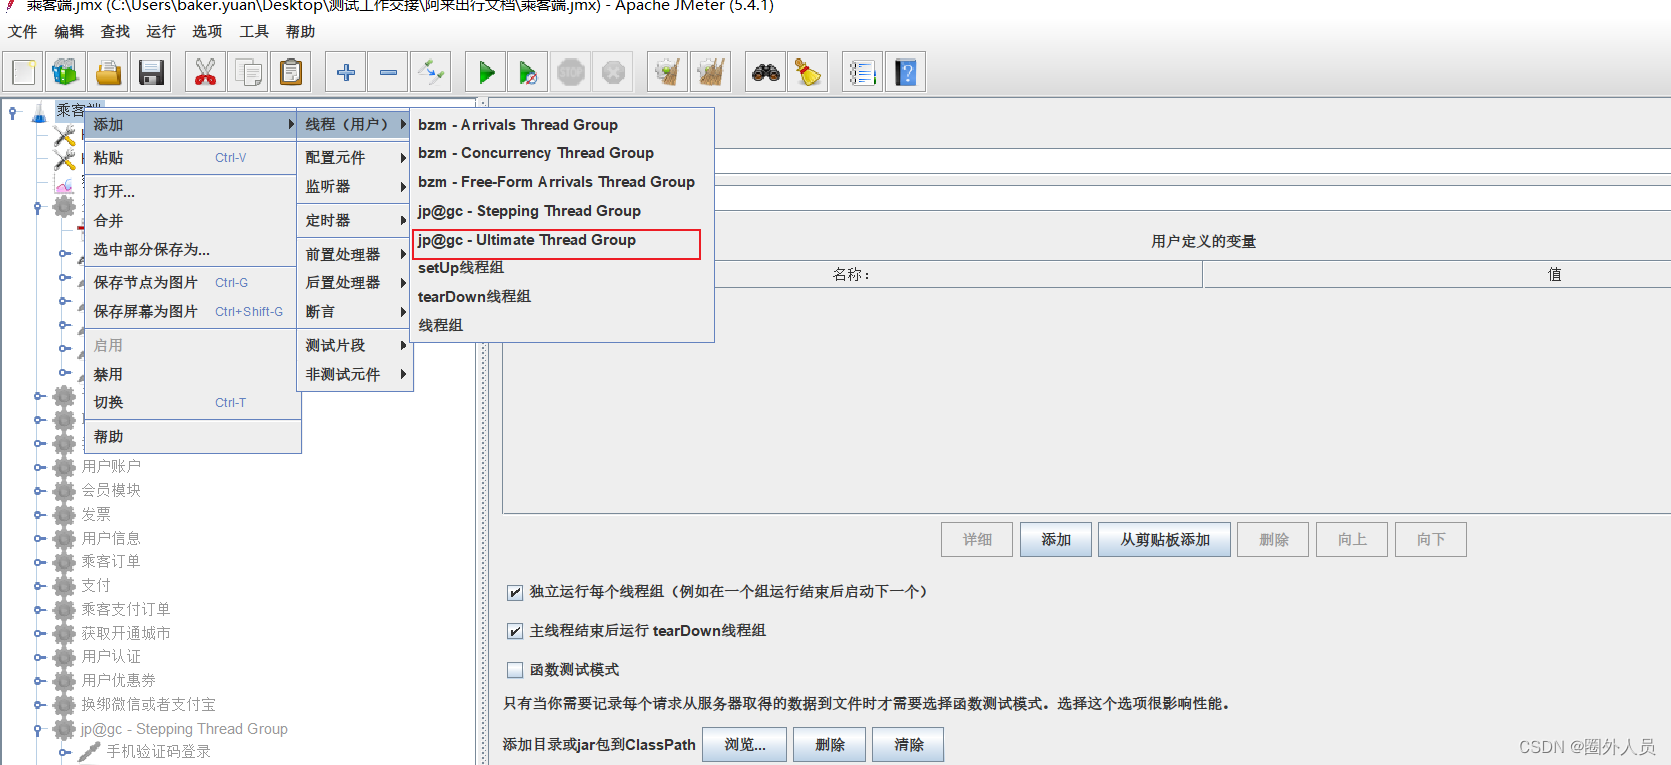Click the 从剪贴板添加 button
Screen dimensions: 1671x765
coord(1165,540)
